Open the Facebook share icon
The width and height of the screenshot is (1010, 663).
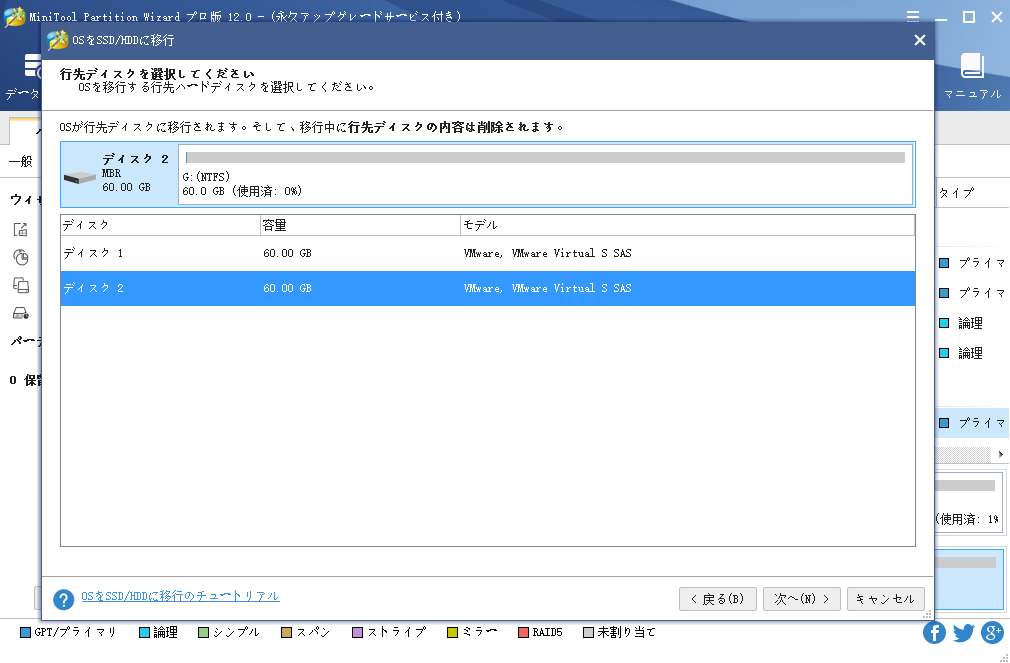coord(934,633)
